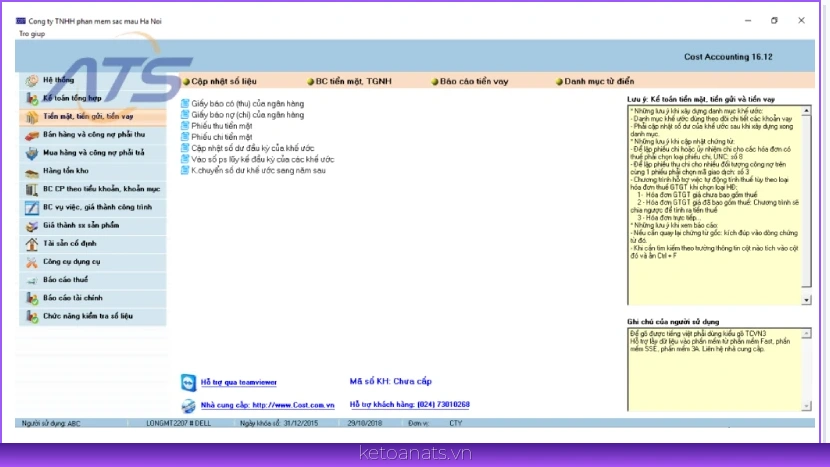Viewport: 830px width, 467px height.
Task: Select Công cụ dụng cụ module
Action: pos(93,262)
